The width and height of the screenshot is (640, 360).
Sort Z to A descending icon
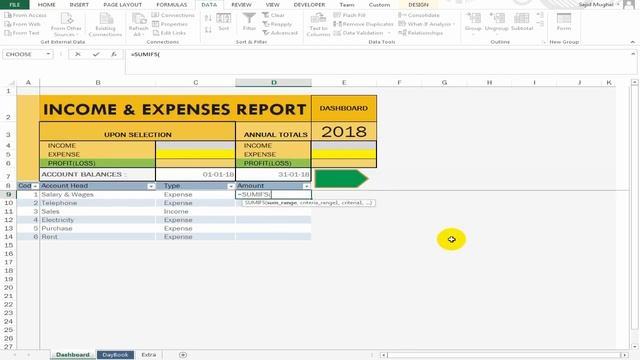[208, 30]
